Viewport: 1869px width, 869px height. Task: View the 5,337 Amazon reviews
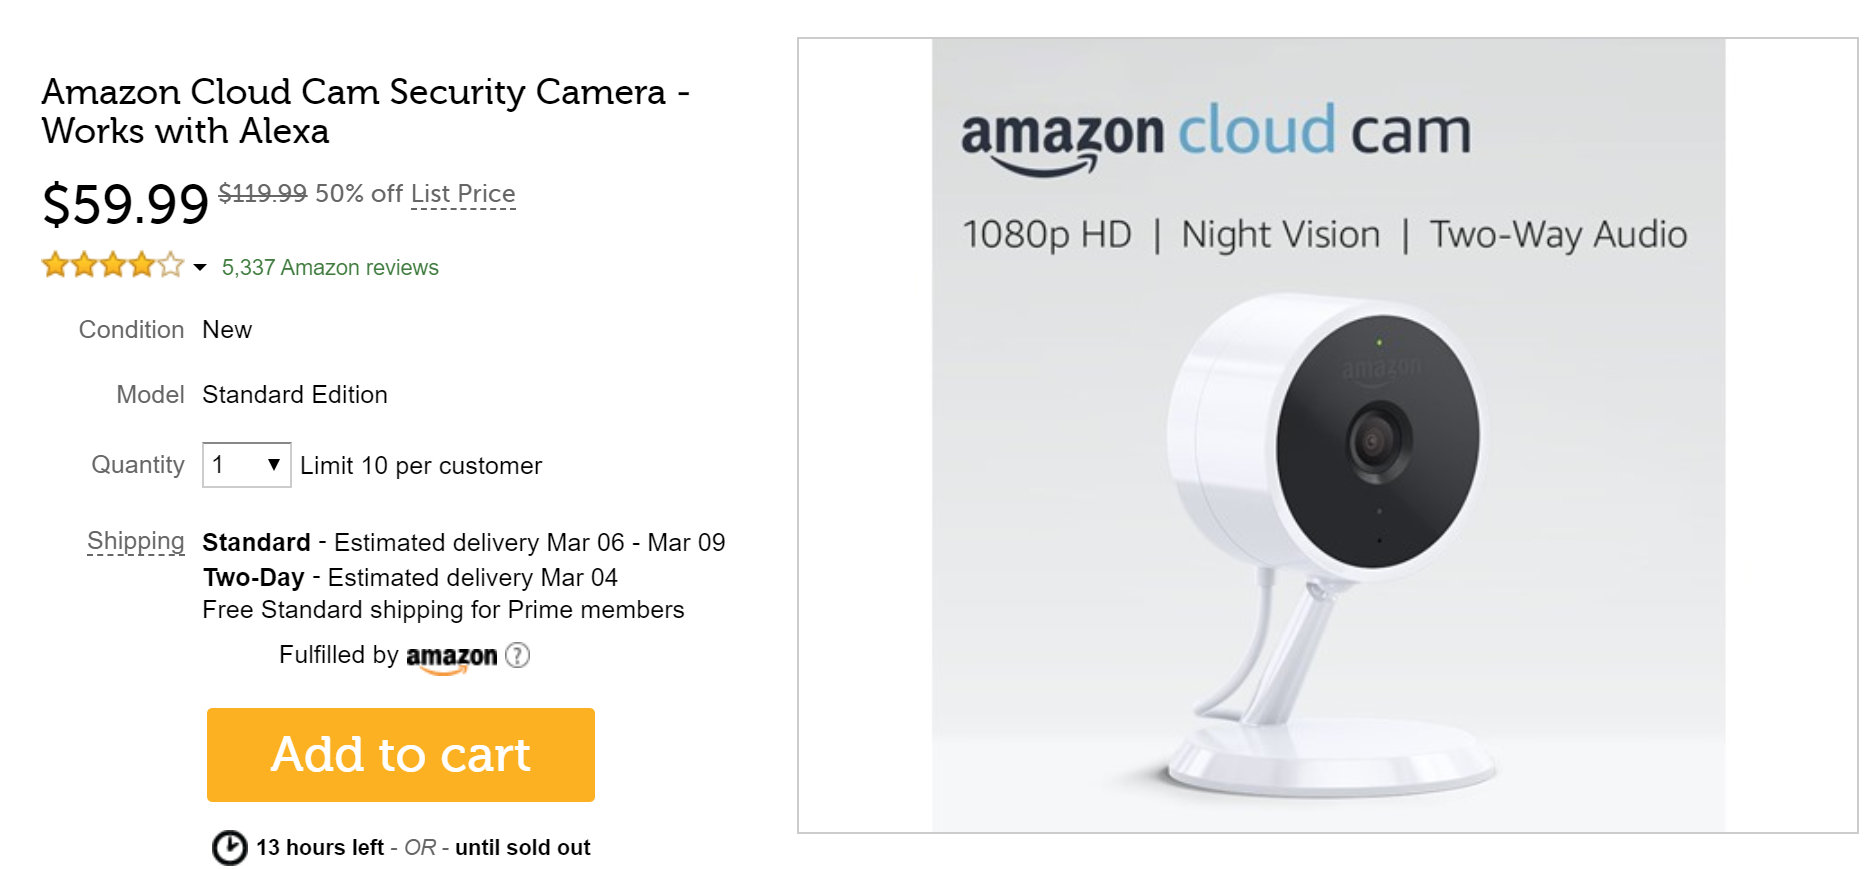[x=330, y=267]
